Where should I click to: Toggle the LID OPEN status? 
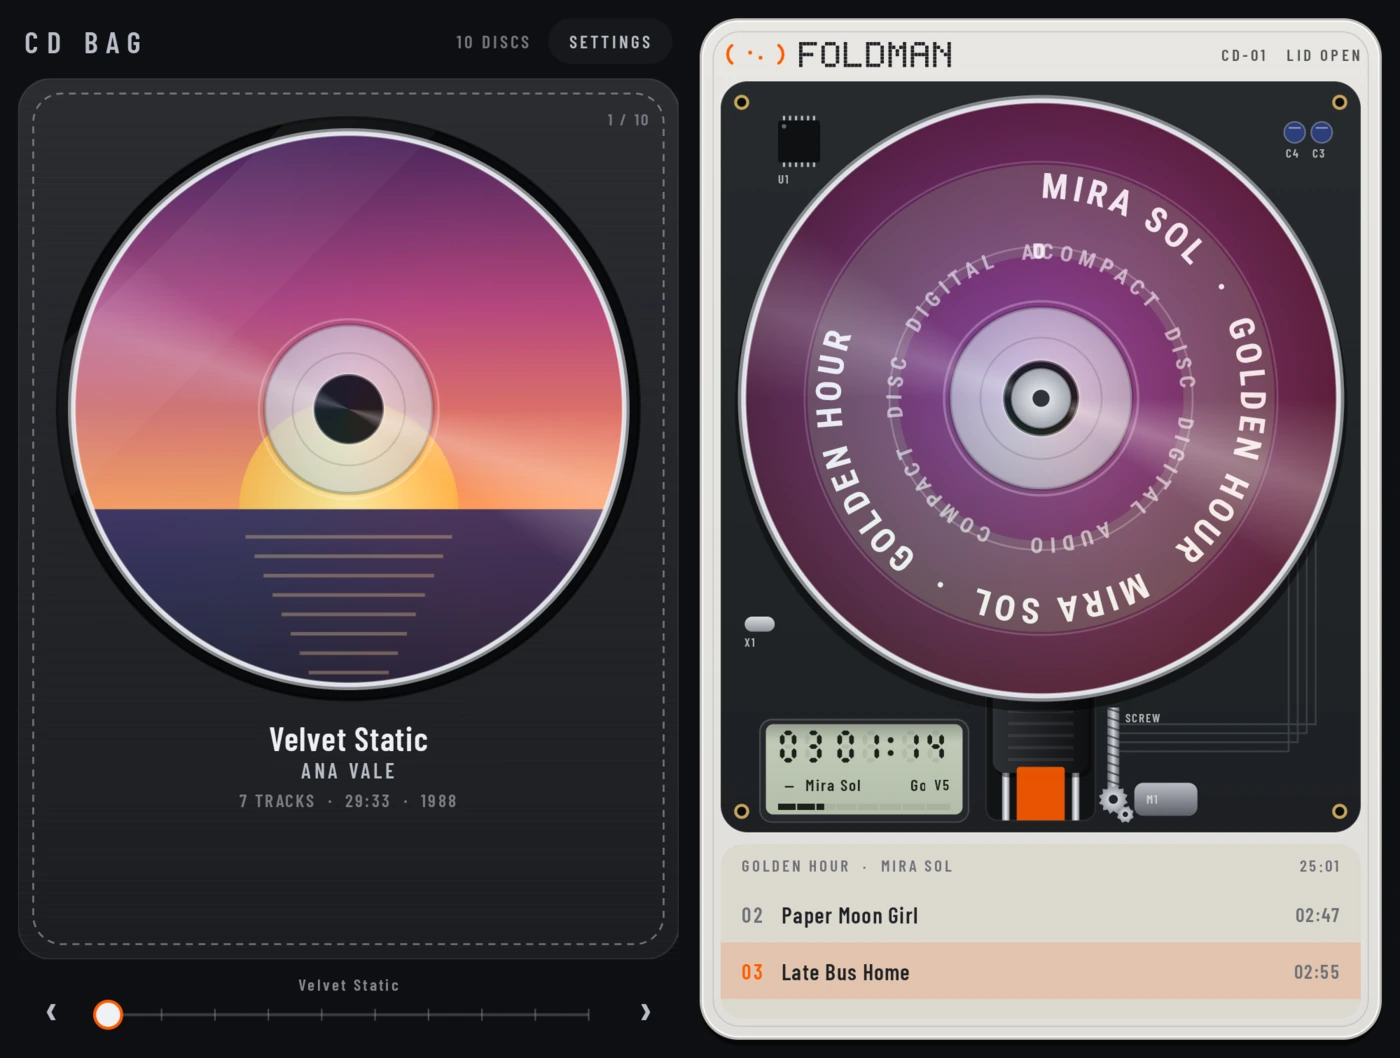point(1323,55)
